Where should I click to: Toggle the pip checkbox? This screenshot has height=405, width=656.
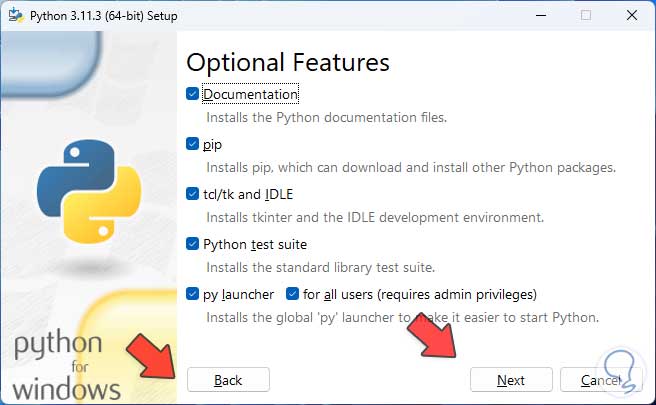(x=193, y=144)
